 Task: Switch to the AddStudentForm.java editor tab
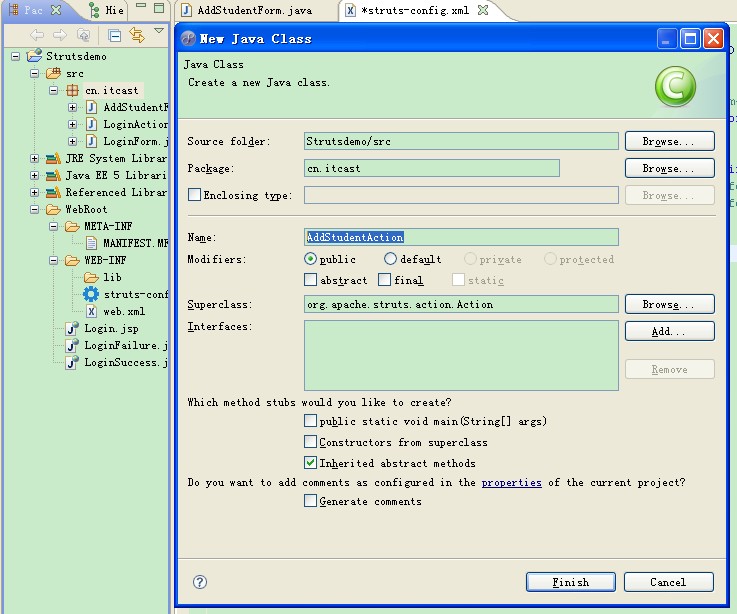pyautogui.click(x=247, y=10)
